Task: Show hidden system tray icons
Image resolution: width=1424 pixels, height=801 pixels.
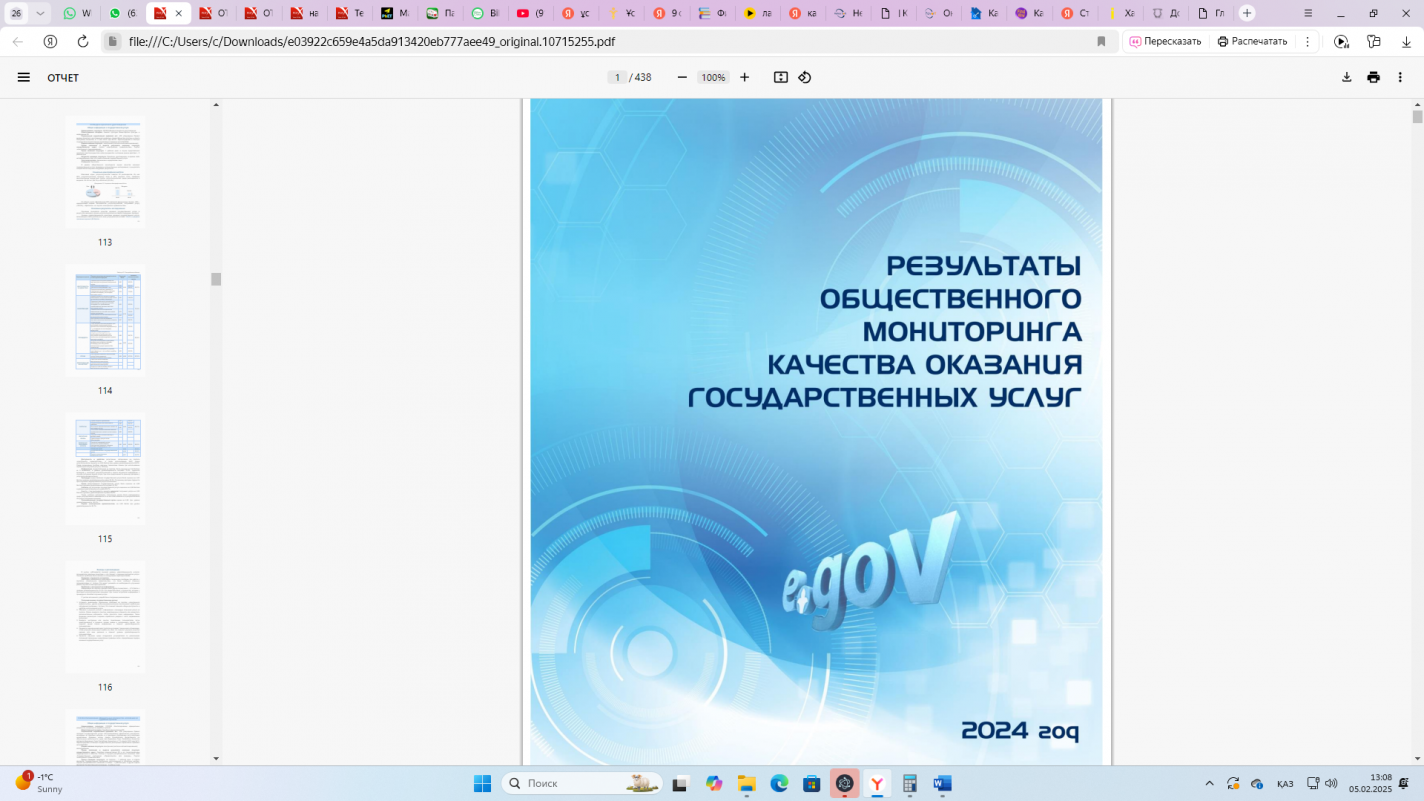Action: point(1209,783)
